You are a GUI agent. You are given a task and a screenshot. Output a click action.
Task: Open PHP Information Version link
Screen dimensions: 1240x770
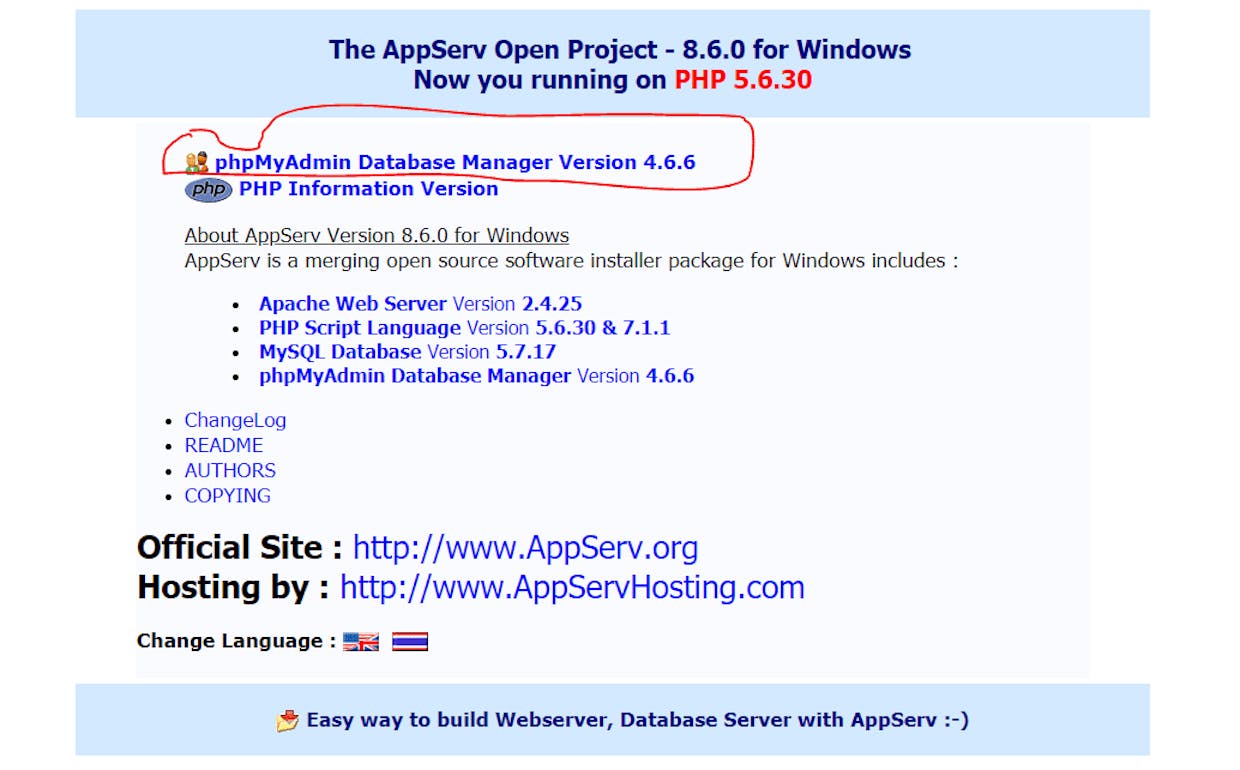(368, 188)
